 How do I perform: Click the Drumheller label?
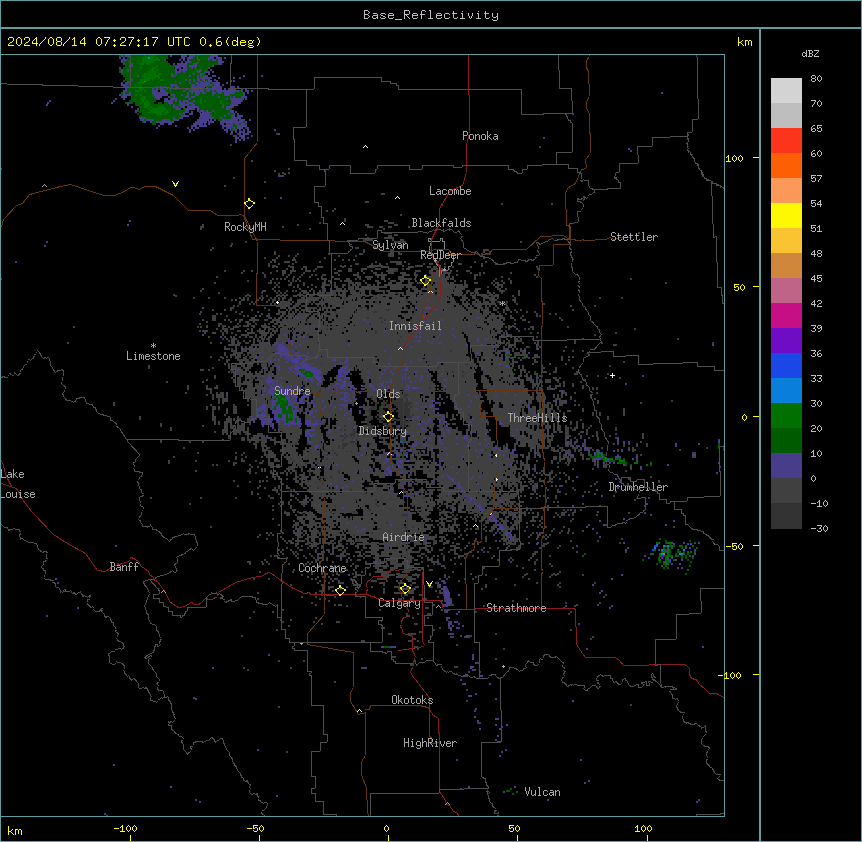point(638,487)
